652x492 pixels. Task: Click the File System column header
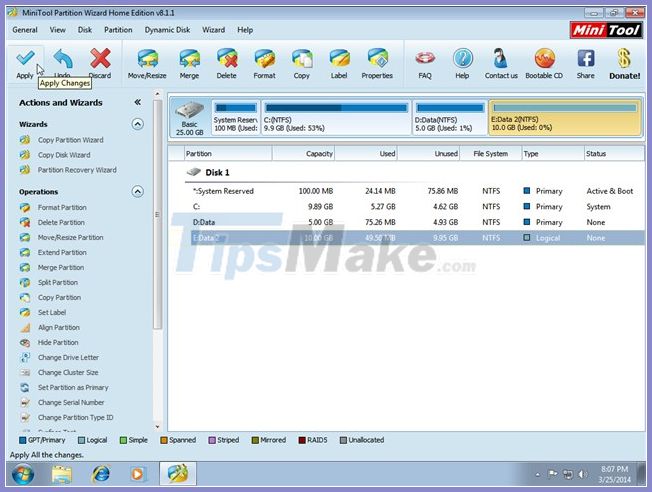coord(491,154)
